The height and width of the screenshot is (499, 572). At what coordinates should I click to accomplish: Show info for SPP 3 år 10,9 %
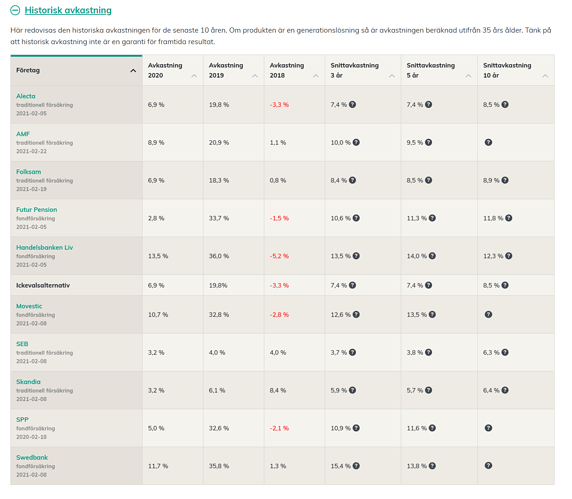point(356,428)
